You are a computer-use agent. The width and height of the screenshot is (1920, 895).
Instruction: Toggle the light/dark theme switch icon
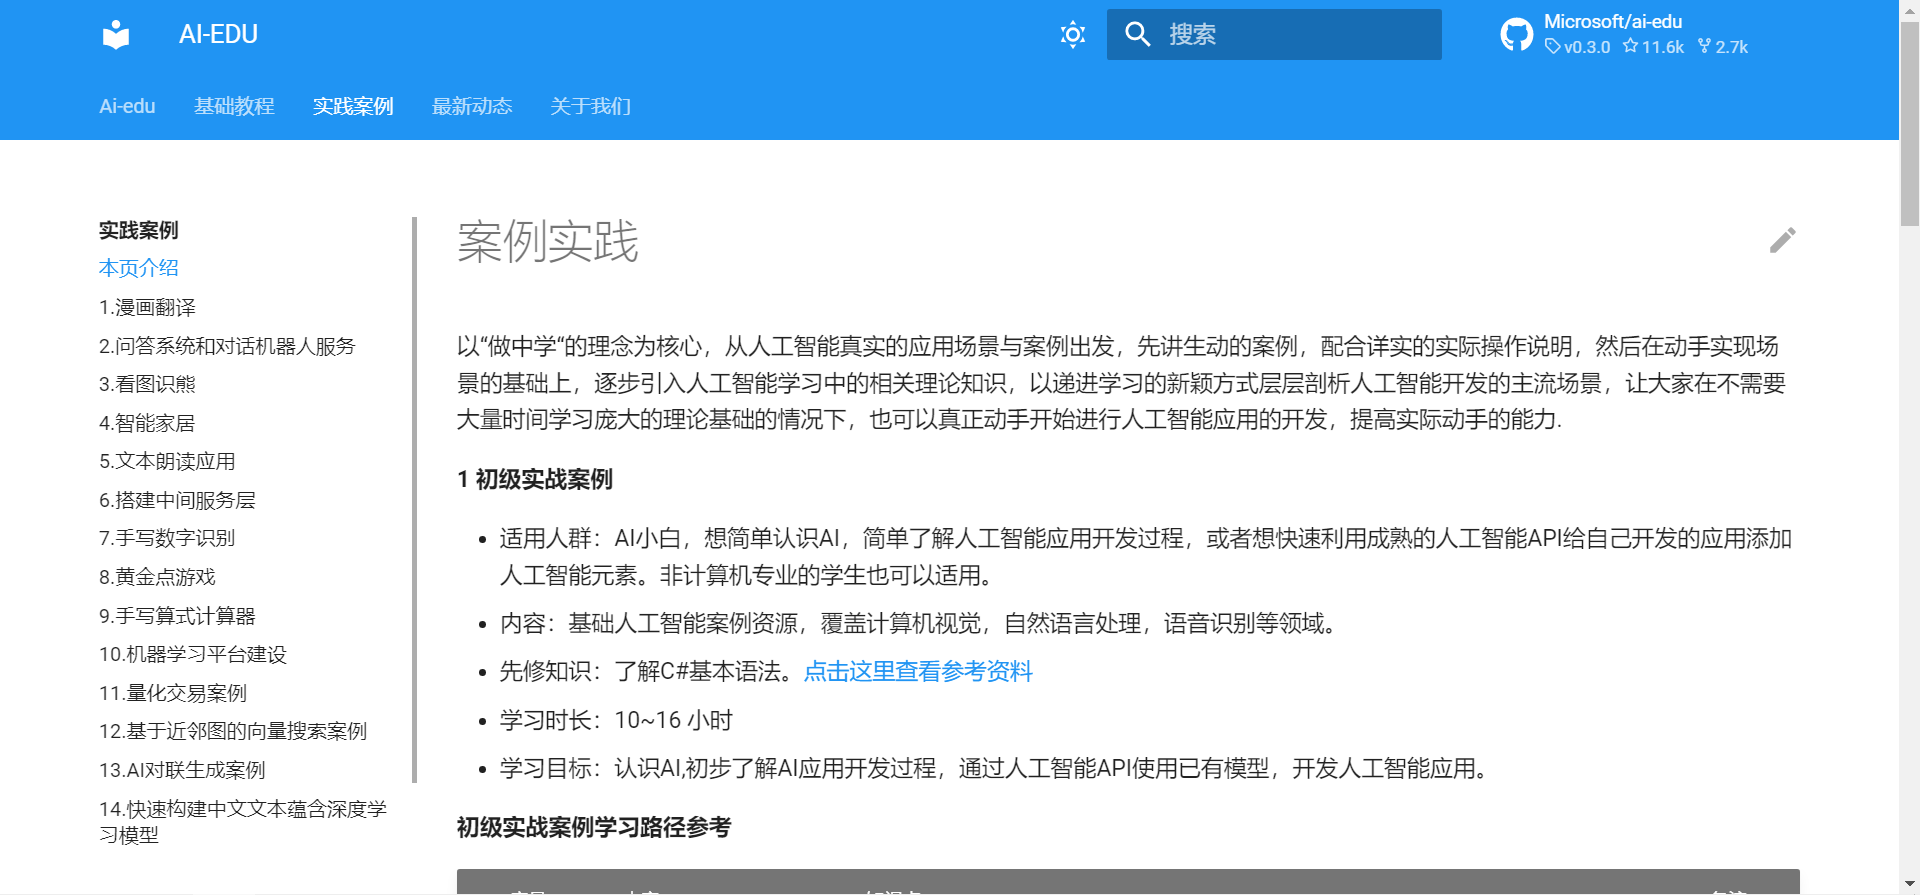pos(1072,35)
